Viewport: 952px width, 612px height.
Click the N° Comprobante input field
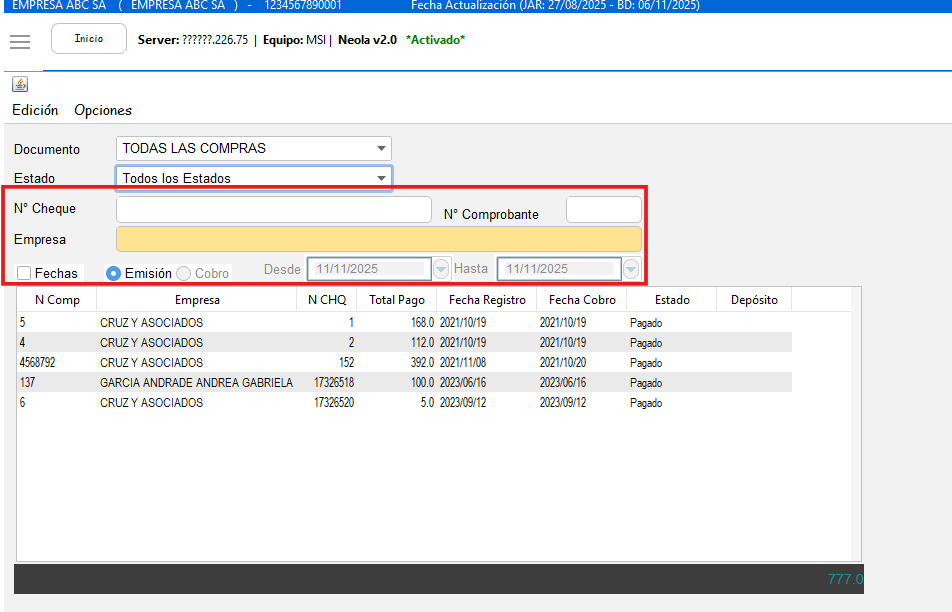coord(603,210)
